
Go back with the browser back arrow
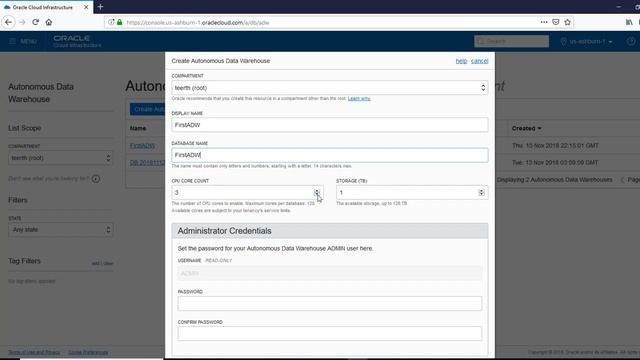9,22
